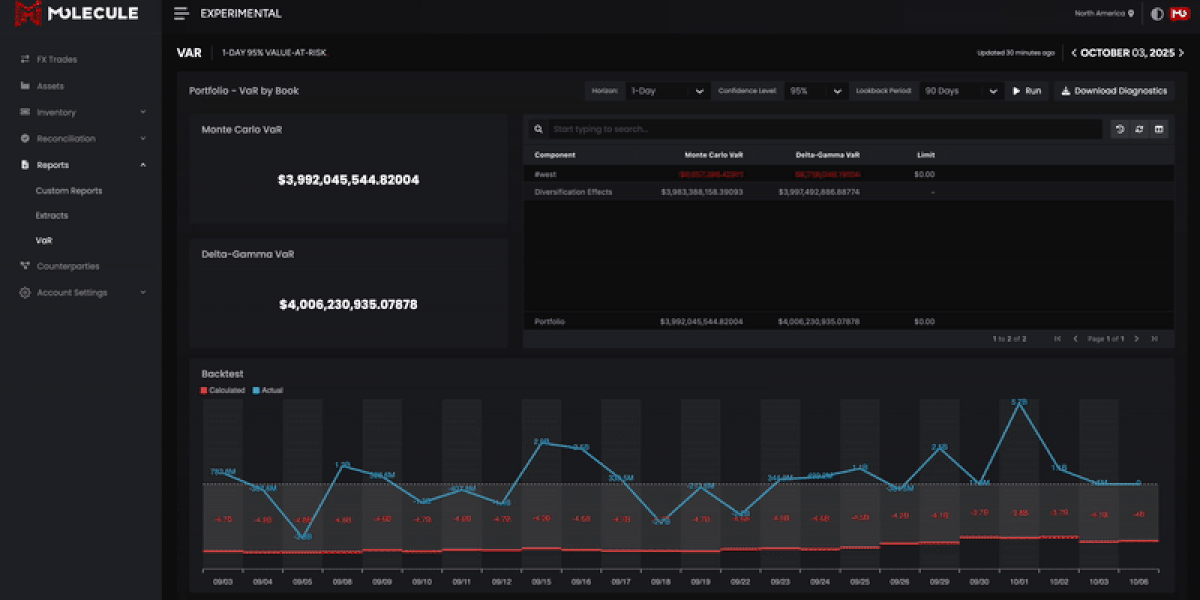Image resolution: width=1200 pixels, height=600 pixels.
Task: Click the hamburger menu icon beside Experimental
Action: [x=181, y=14]
